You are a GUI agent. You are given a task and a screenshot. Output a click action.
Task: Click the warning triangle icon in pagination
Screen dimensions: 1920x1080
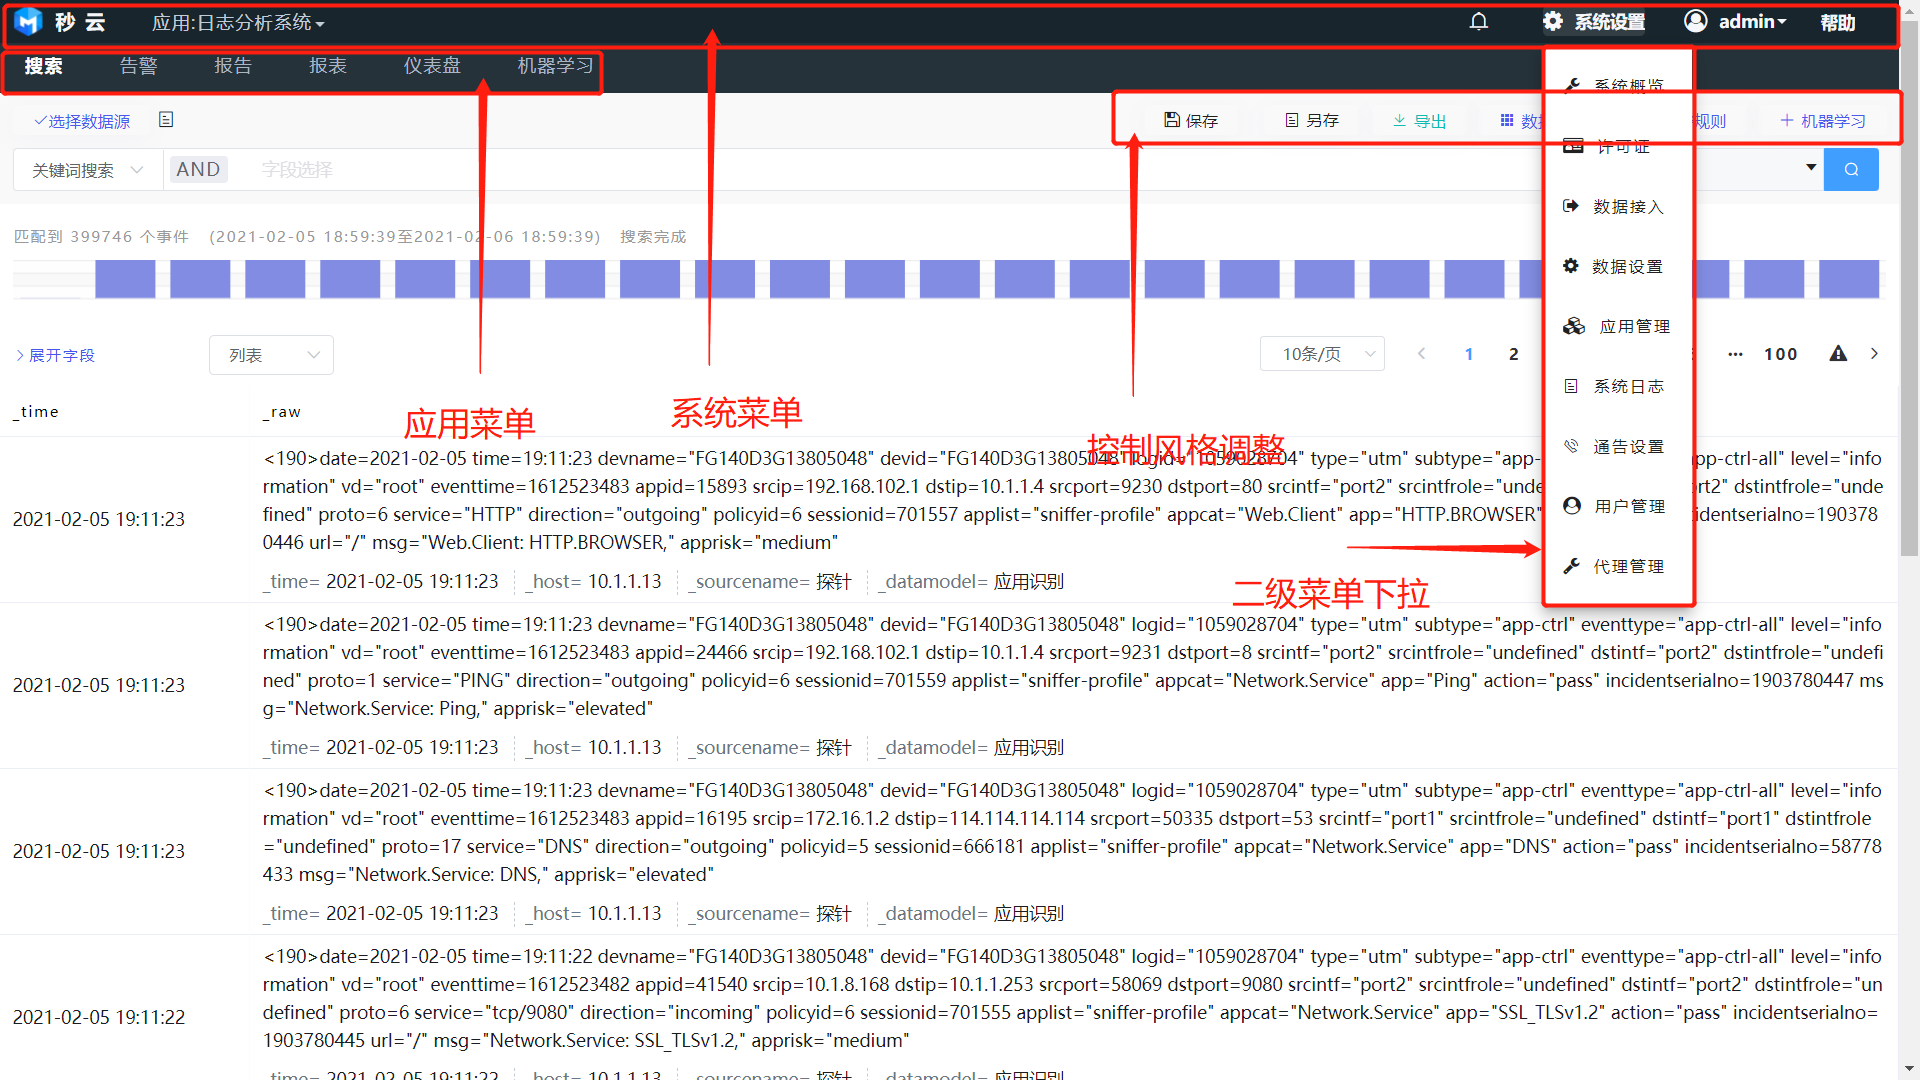[1838, 354]
